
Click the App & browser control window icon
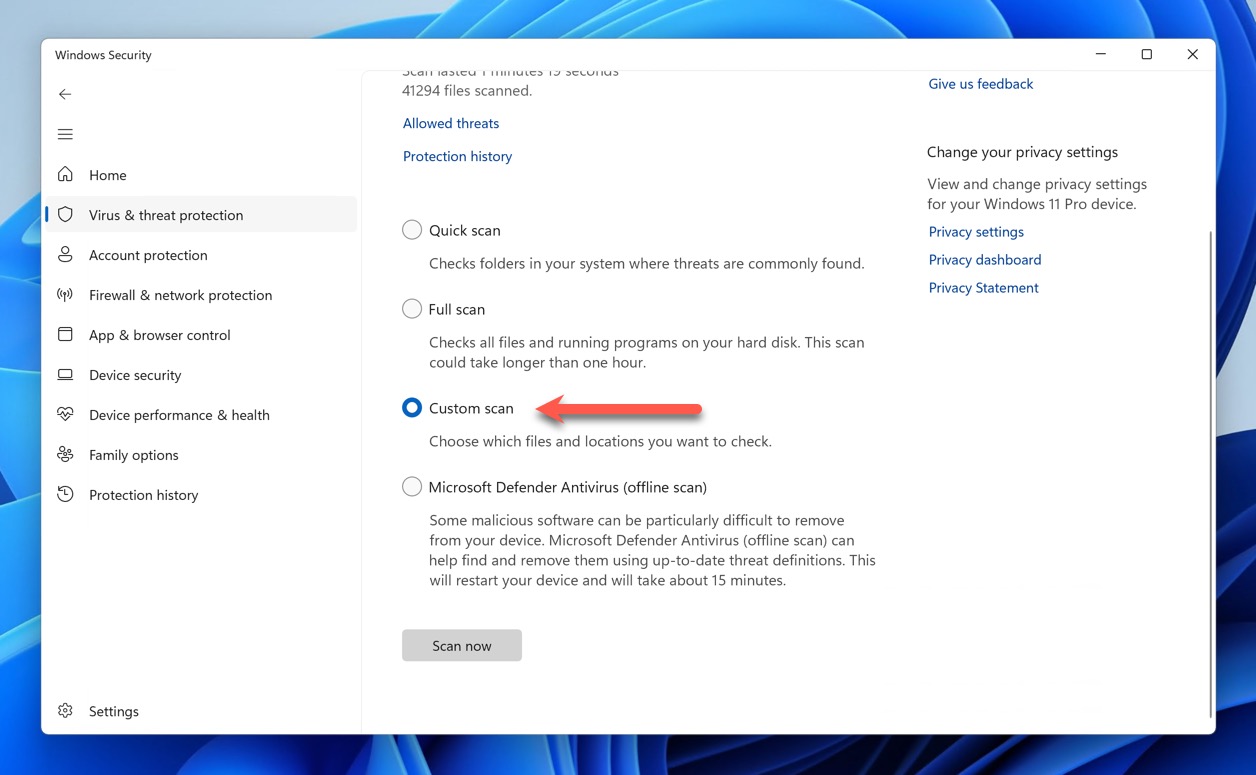[65, 334]
